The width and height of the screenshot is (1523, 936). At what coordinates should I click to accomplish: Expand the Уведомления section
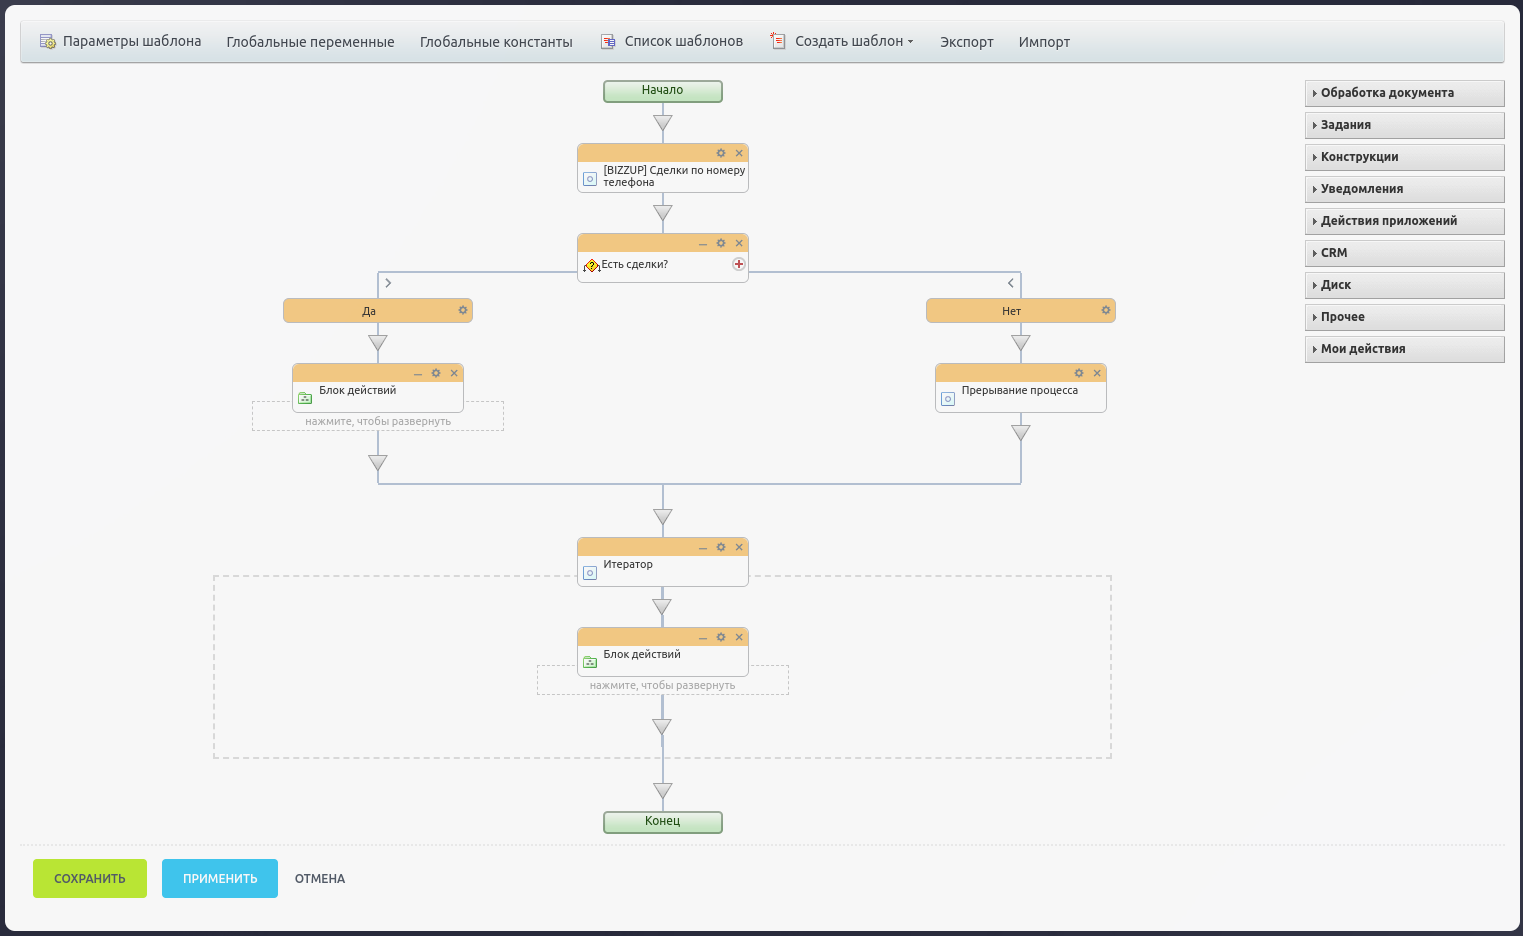click(x=1404, y=189)
